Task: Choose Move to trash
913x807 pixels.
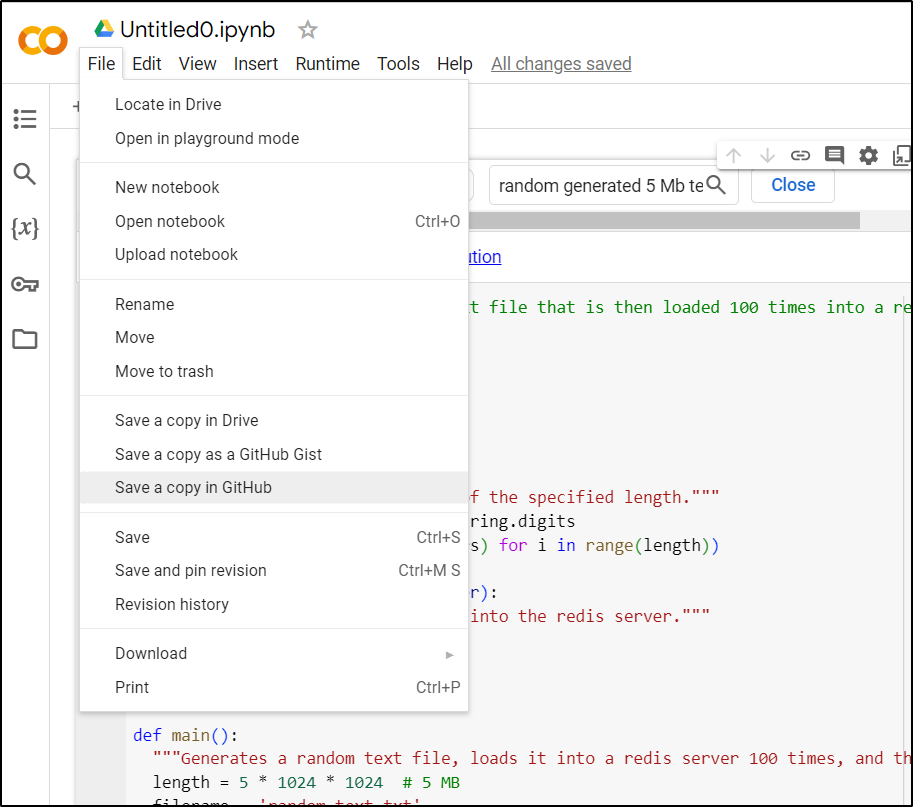Action: (274, 371)
